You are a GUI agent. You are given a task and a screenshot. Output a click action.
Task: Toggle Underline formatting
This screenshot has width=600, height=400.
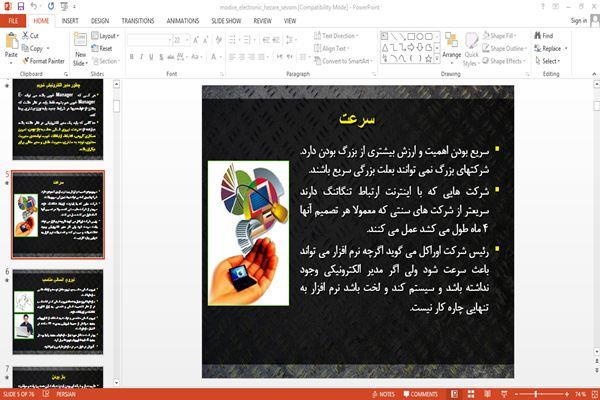[x=152, y=57]
